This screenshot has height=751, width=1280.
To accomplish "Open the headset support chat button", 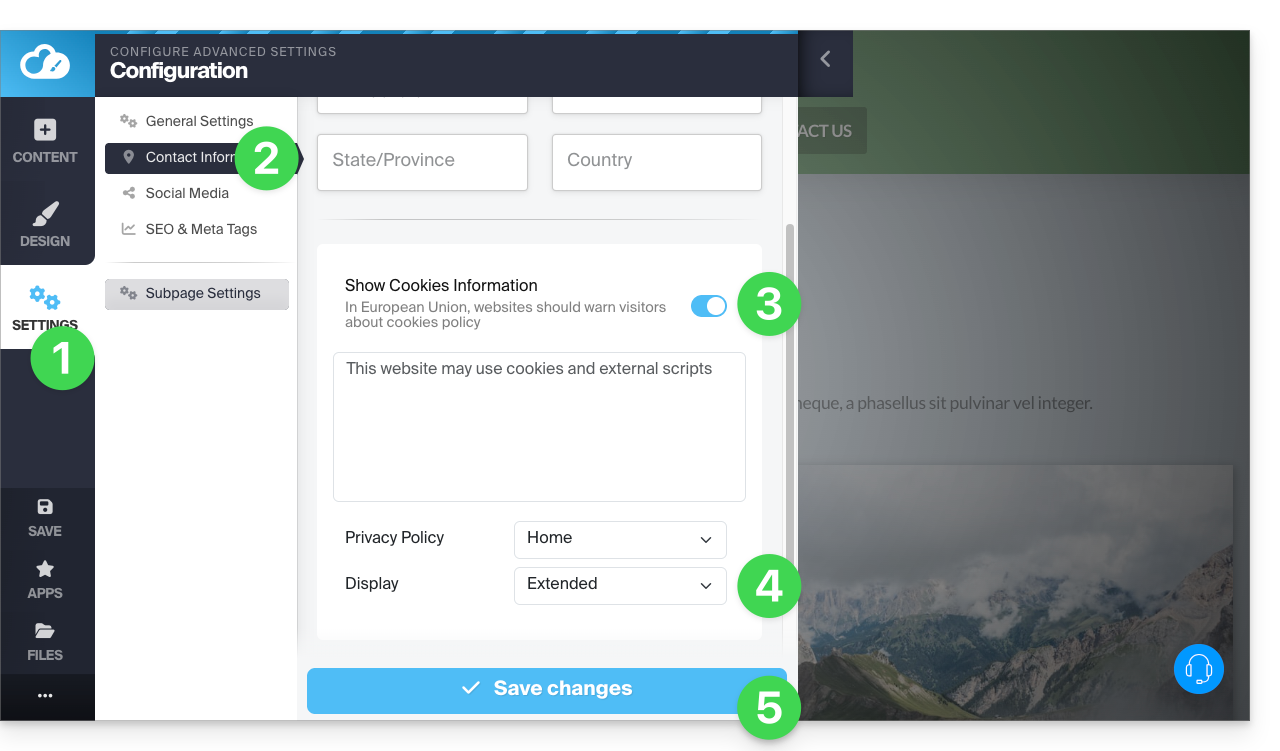I will [1198, 668].
